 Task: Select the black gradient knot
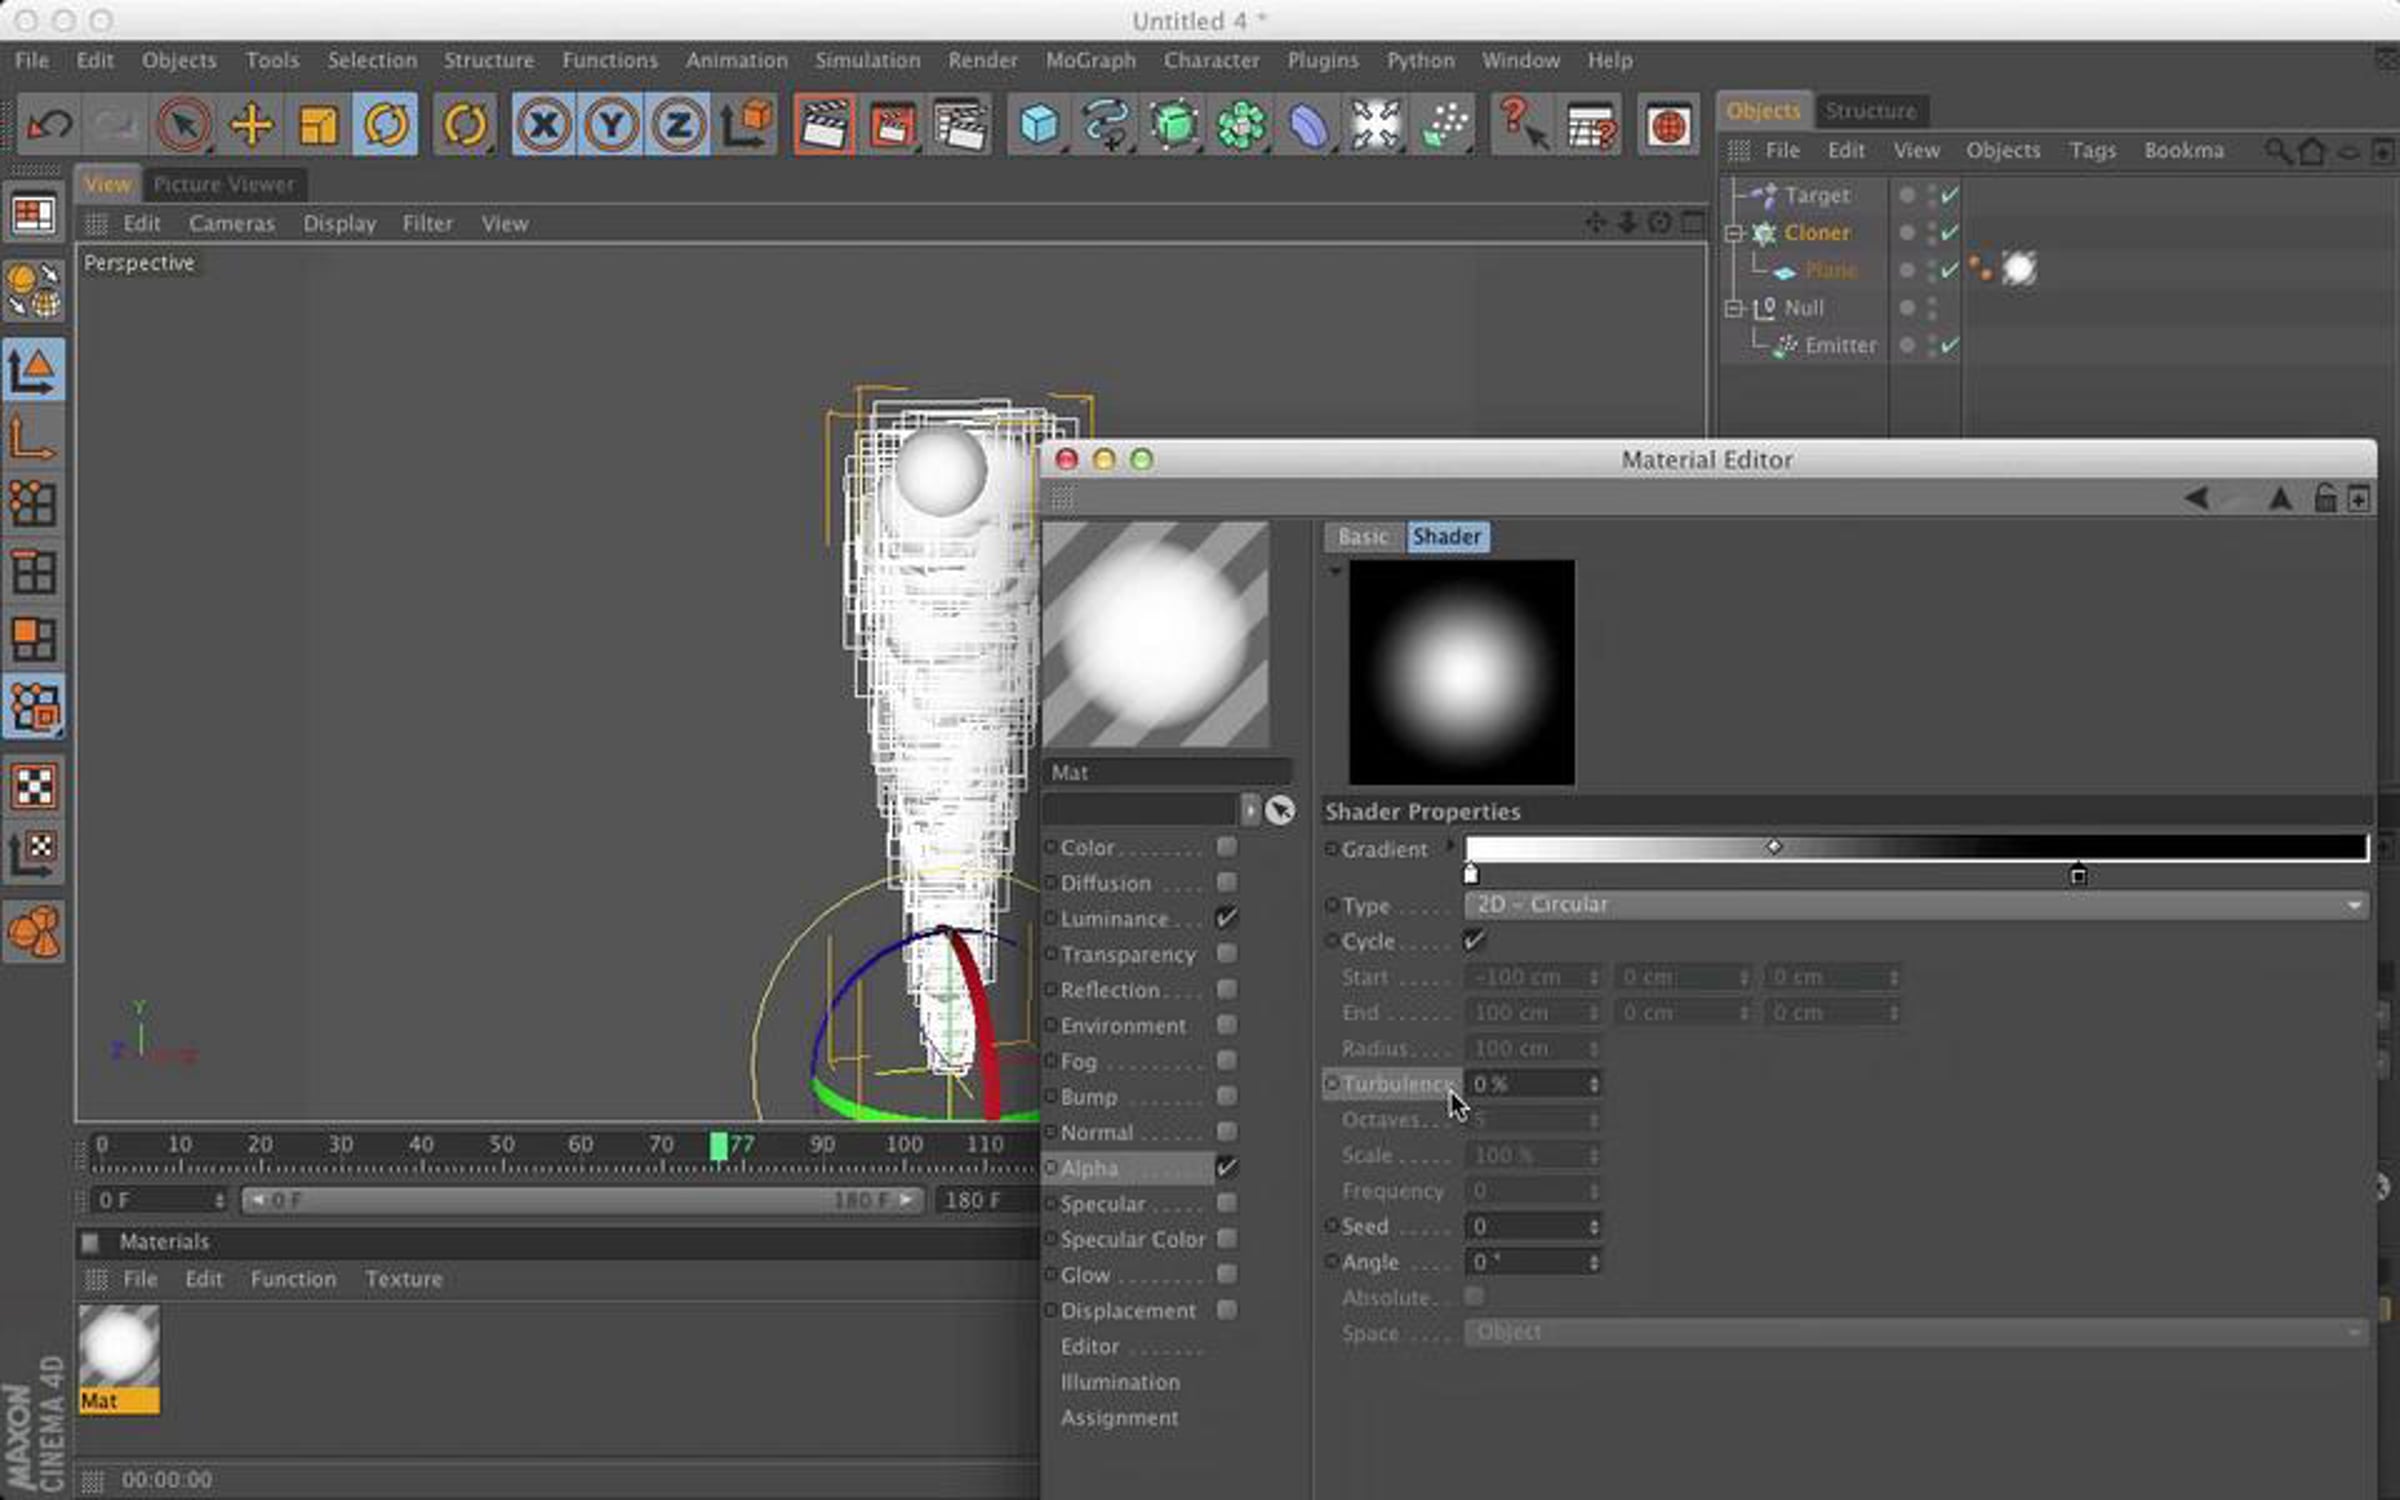point(2078,875)
